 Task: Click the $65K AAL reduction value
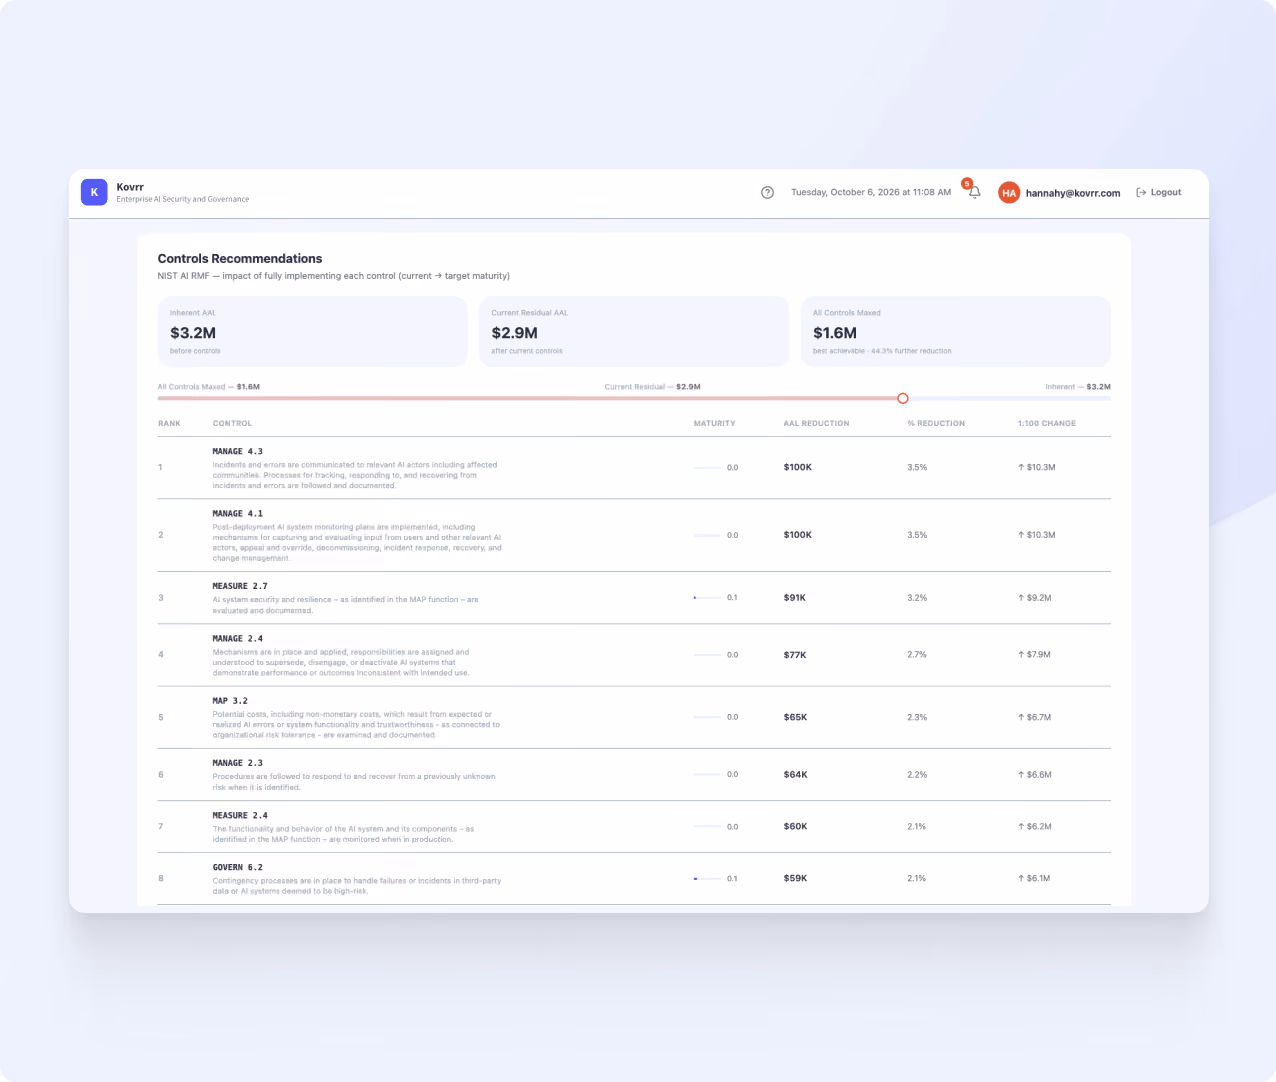(x=796, y=717)
